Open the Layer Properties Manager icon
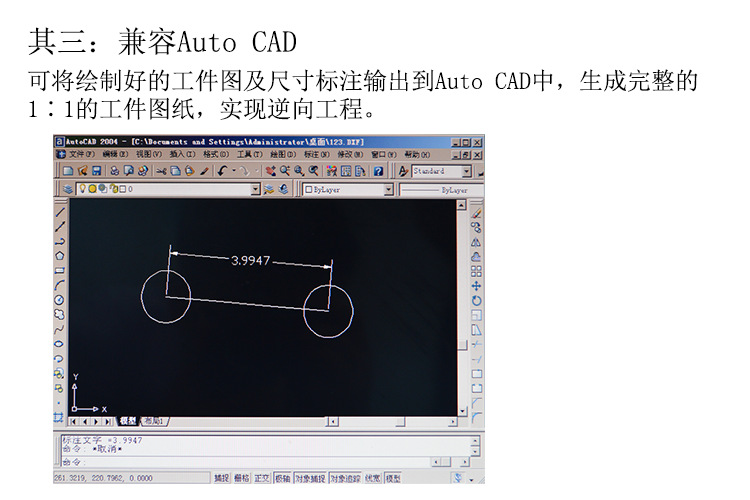The height and width of the screenshot is (500, 750). click(x=68, y=189)
